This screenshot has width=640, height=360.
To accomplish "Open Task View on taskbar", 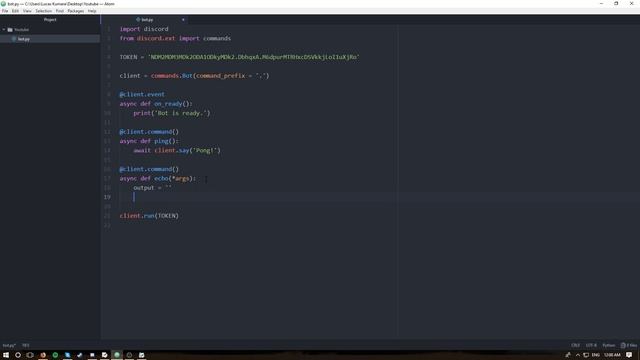I will [30, 355].
